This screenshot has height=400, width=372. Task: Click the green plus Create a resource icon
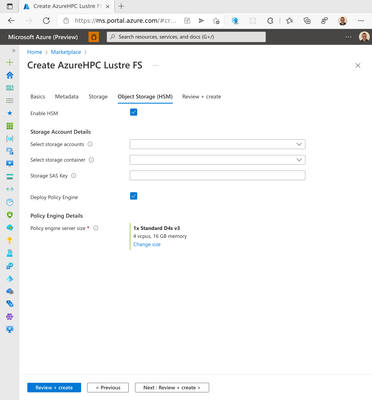10,62
